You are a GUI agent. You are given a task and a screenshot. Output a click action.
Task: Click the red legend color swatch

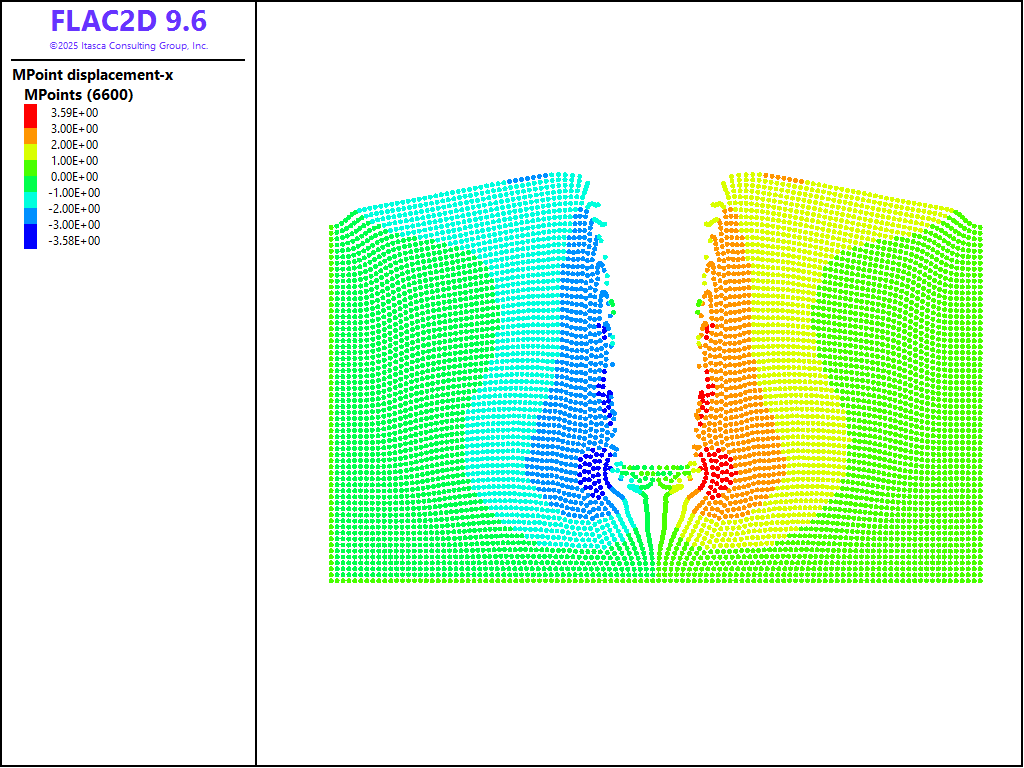click(x=30, y=114)
